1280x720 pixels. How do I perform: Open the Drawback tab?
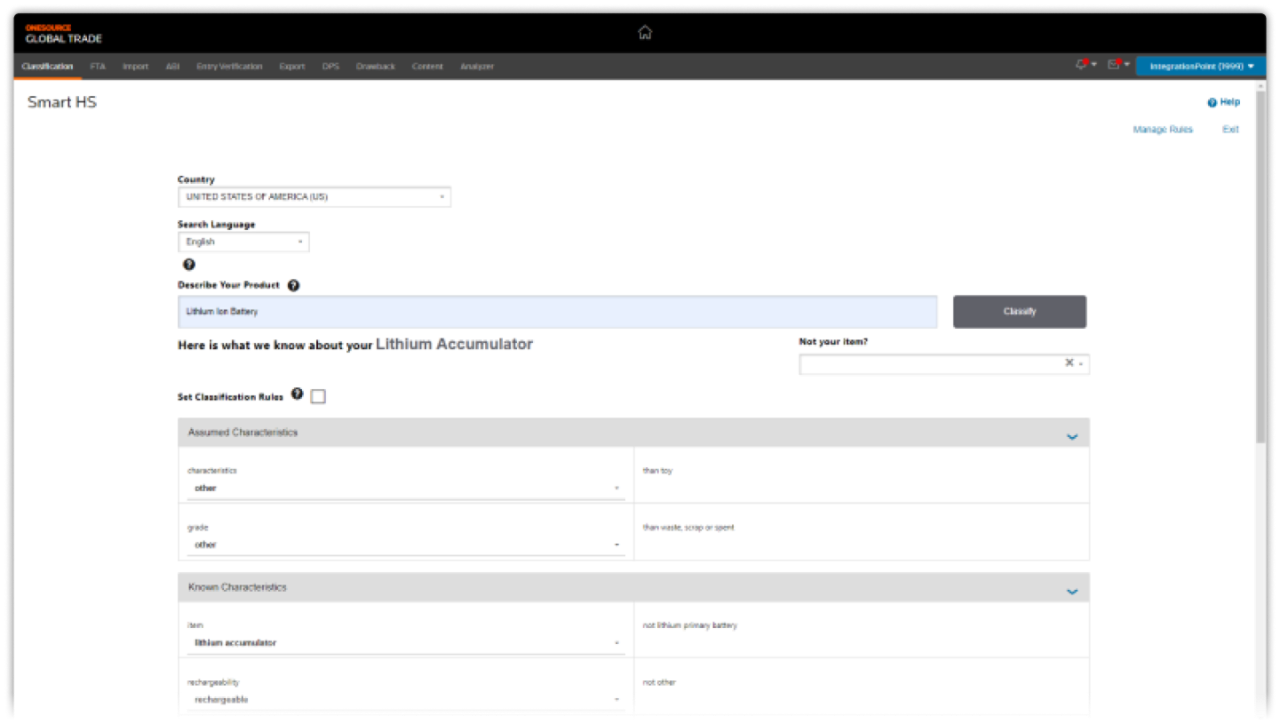[x=375, y=67]
